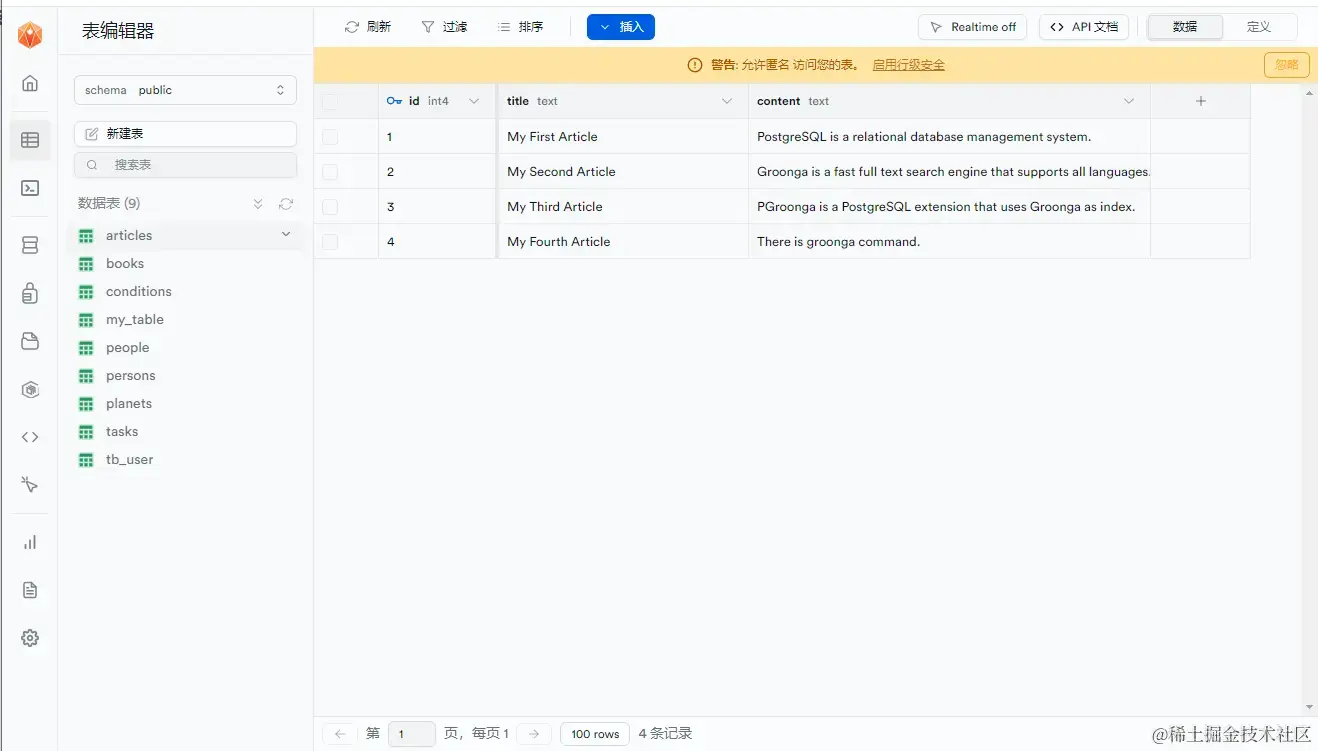The width and height of the screenshot is (1318, 751).
Task: Open Logs via the document icon
Action: 30,590
